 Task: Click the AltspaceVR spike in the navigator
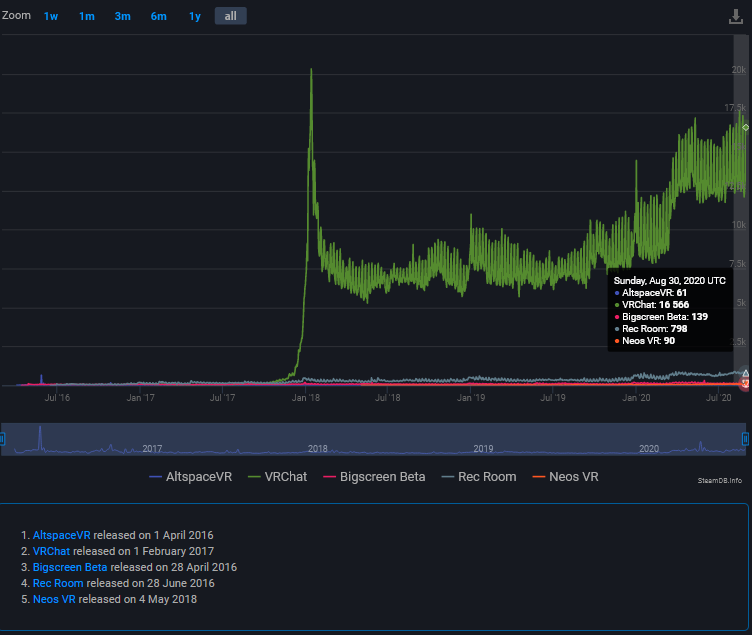(40, 436)
